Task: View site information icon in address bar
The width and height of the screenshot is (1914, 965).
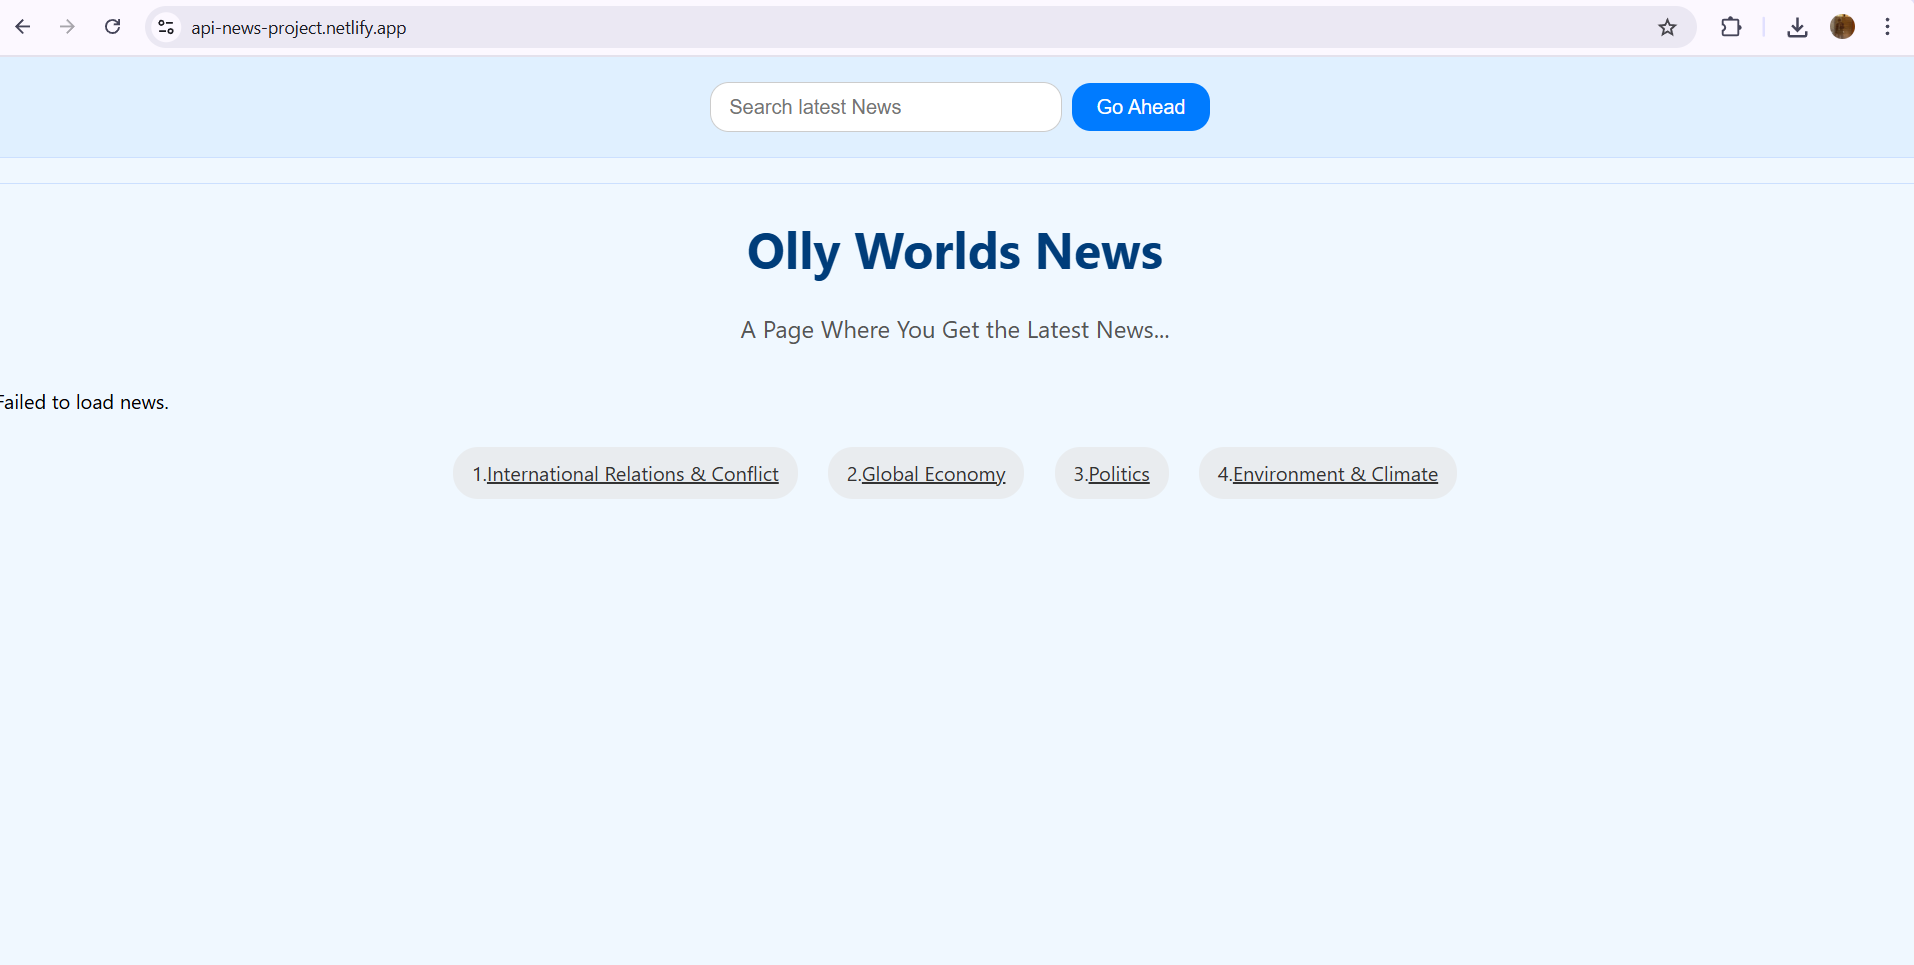Action: pos(167,27)
